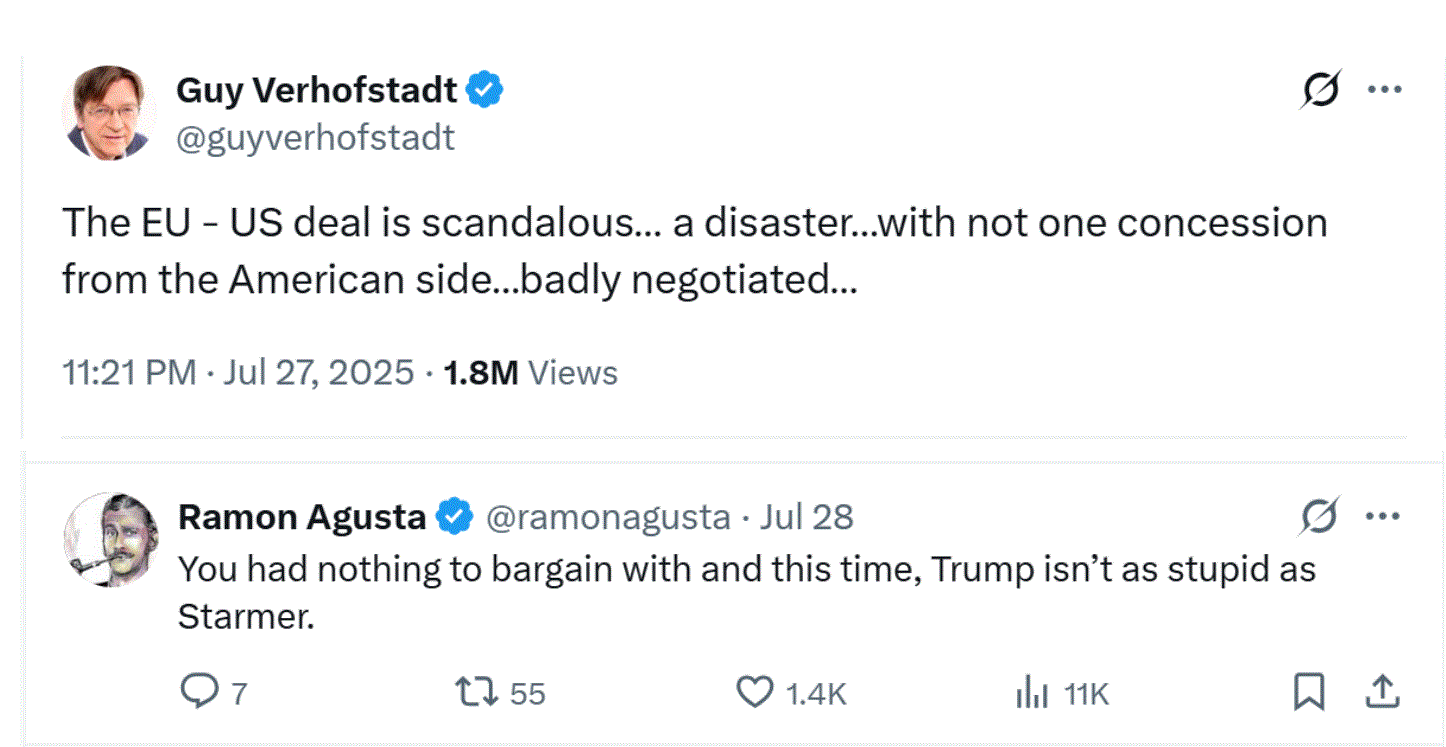Open Guy Verhofstadt's profile picture
This screenshot has height=747, width=1446.
tap(109, 113)
